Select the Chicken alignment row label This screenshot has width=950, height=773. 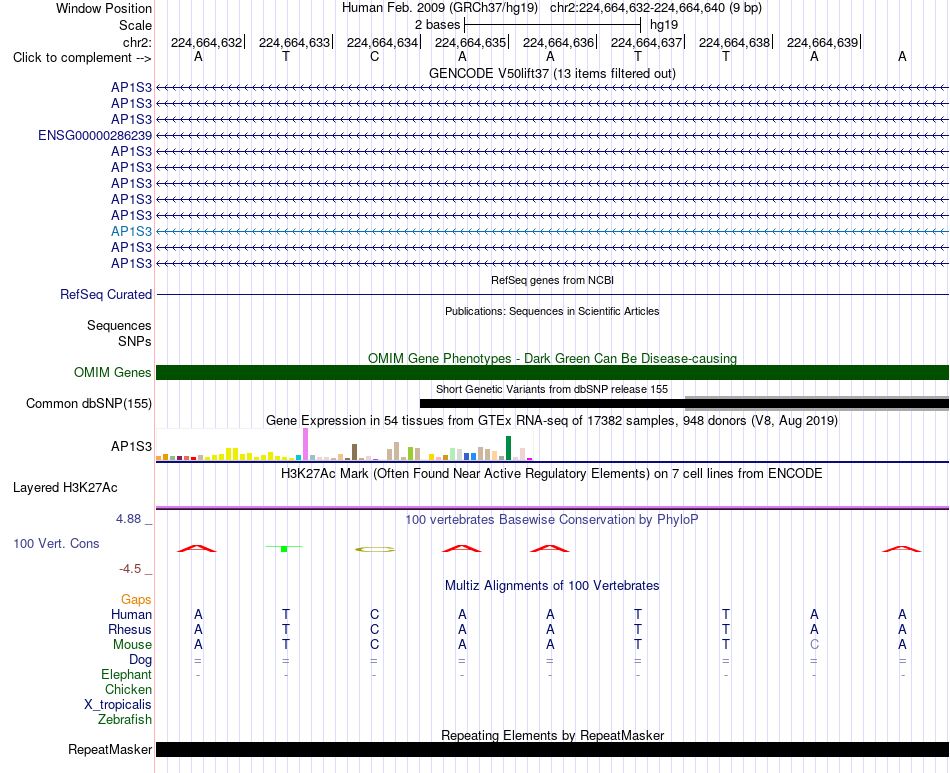click(x=128, y=690)
